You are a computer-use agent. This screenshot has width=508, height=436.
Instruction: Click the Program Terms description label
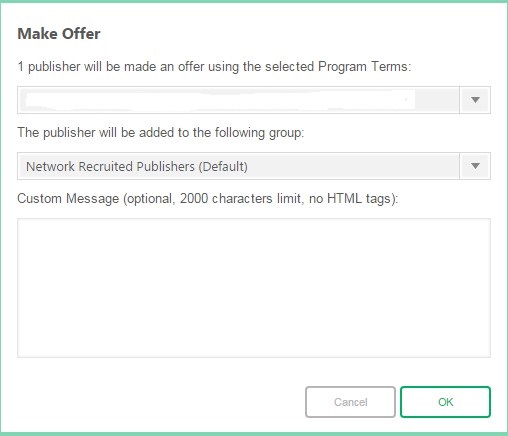[x=214, y=67]
